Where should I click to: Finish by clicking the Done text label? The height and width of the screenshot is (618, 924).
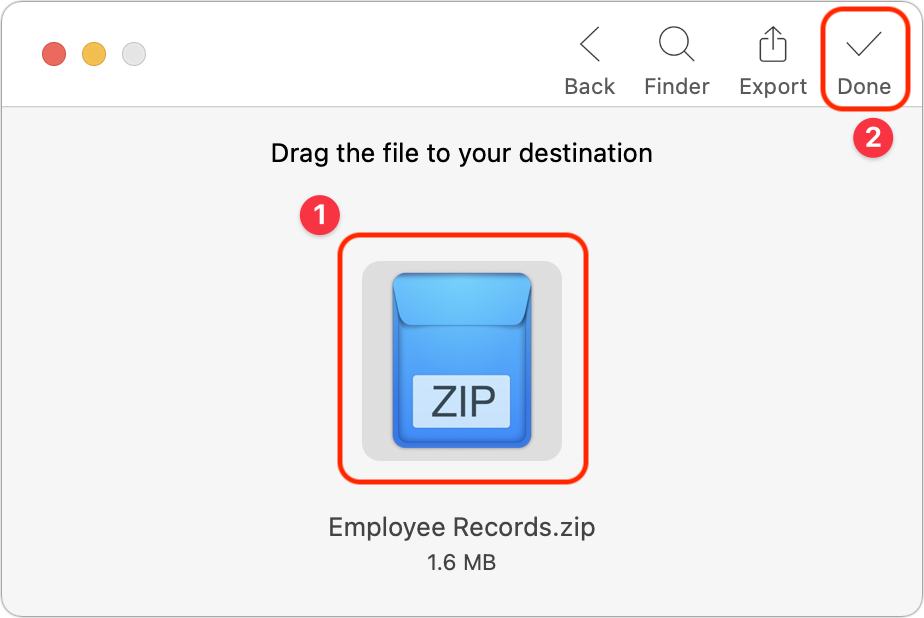[864, 87]
